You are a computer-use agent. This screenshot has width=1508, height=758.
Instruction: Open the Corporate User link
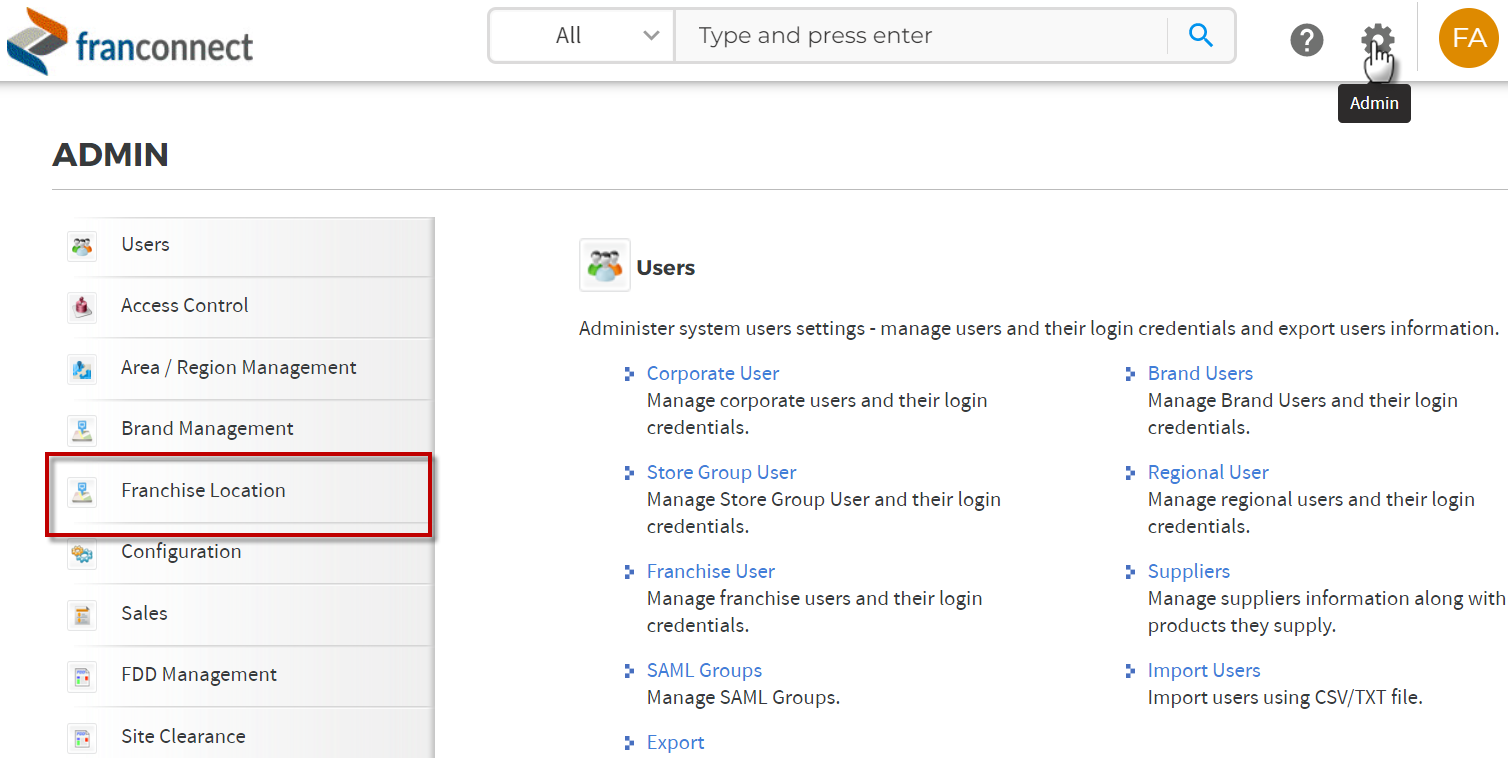(x=713, y=373)
